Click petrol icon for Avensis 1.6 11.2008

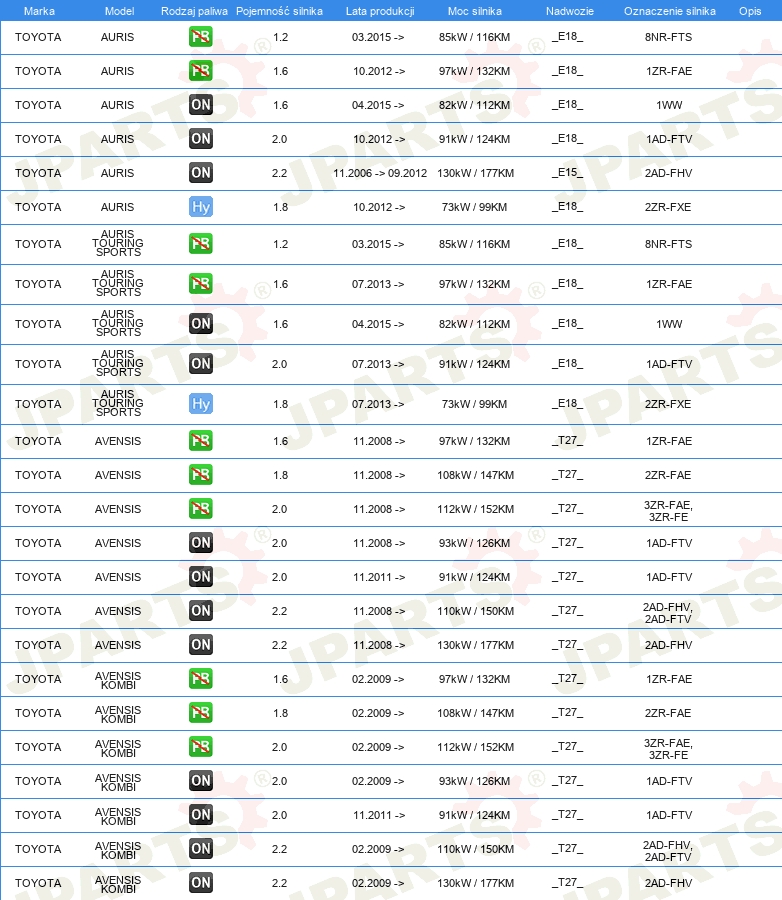(200, 440)
